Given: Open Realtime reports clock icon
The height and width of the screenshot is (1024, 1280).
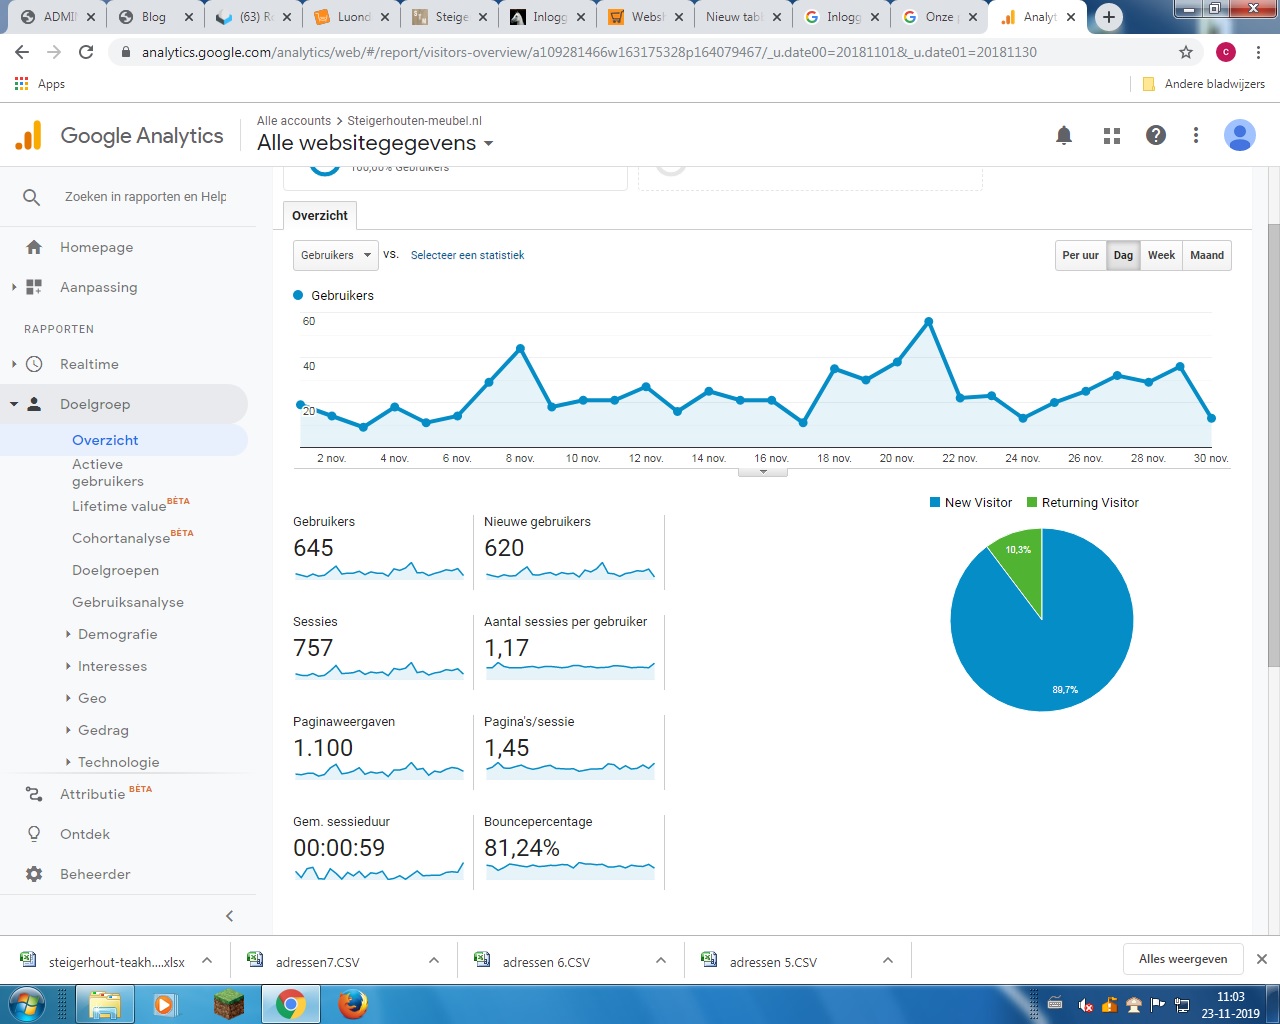Looking at the screenshot, I should [x=34, y=364].
